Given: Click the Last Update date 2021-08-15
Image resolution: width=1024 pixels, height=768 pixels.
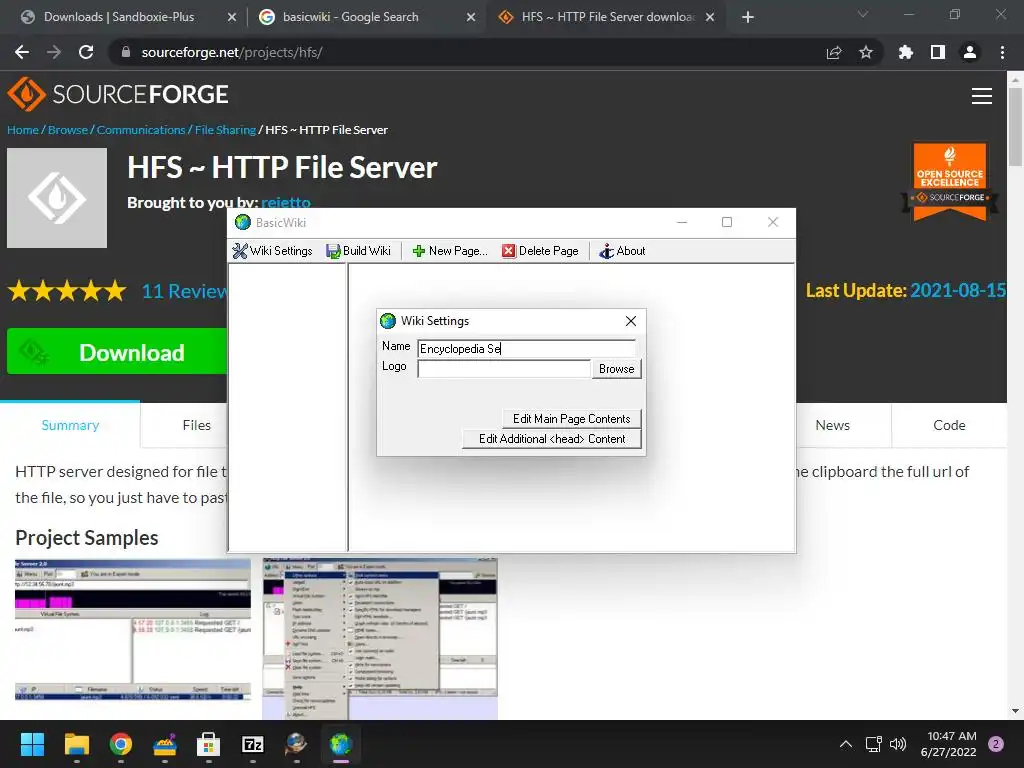Looking at the screenshot, I should click(x=958, y=291).
